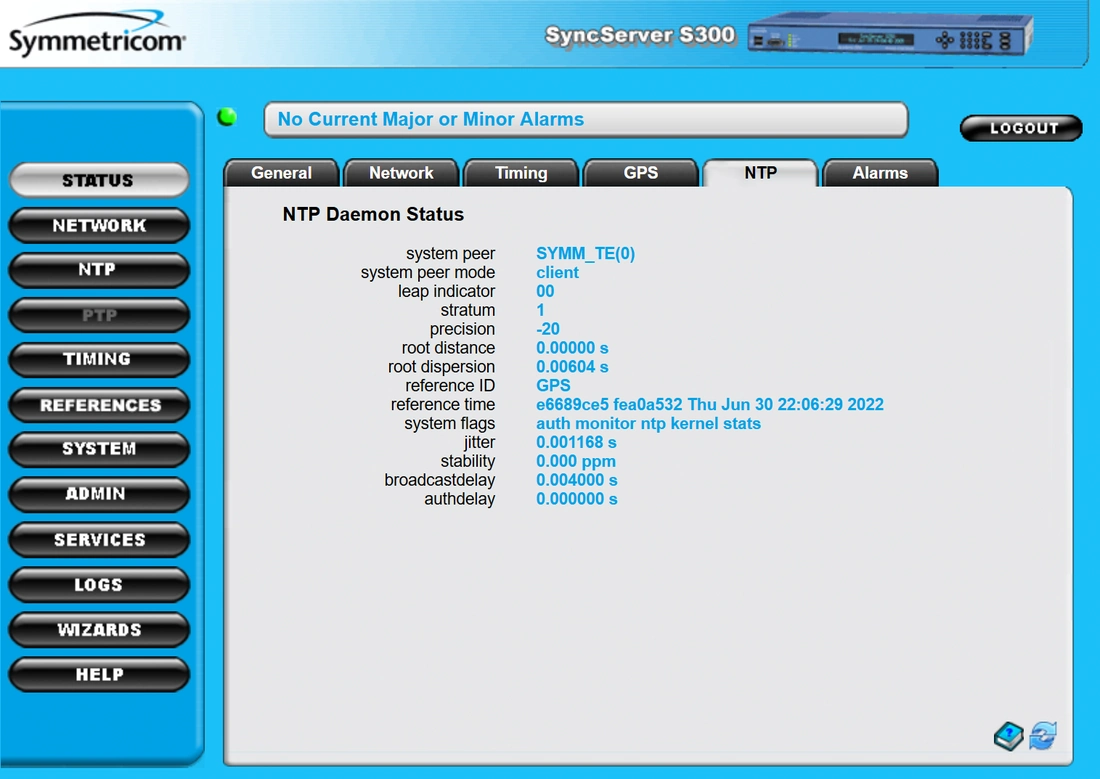1100x779 pixels.
Task: Open the SYSTEM sidebar menu
Action: tap(99, 450)
